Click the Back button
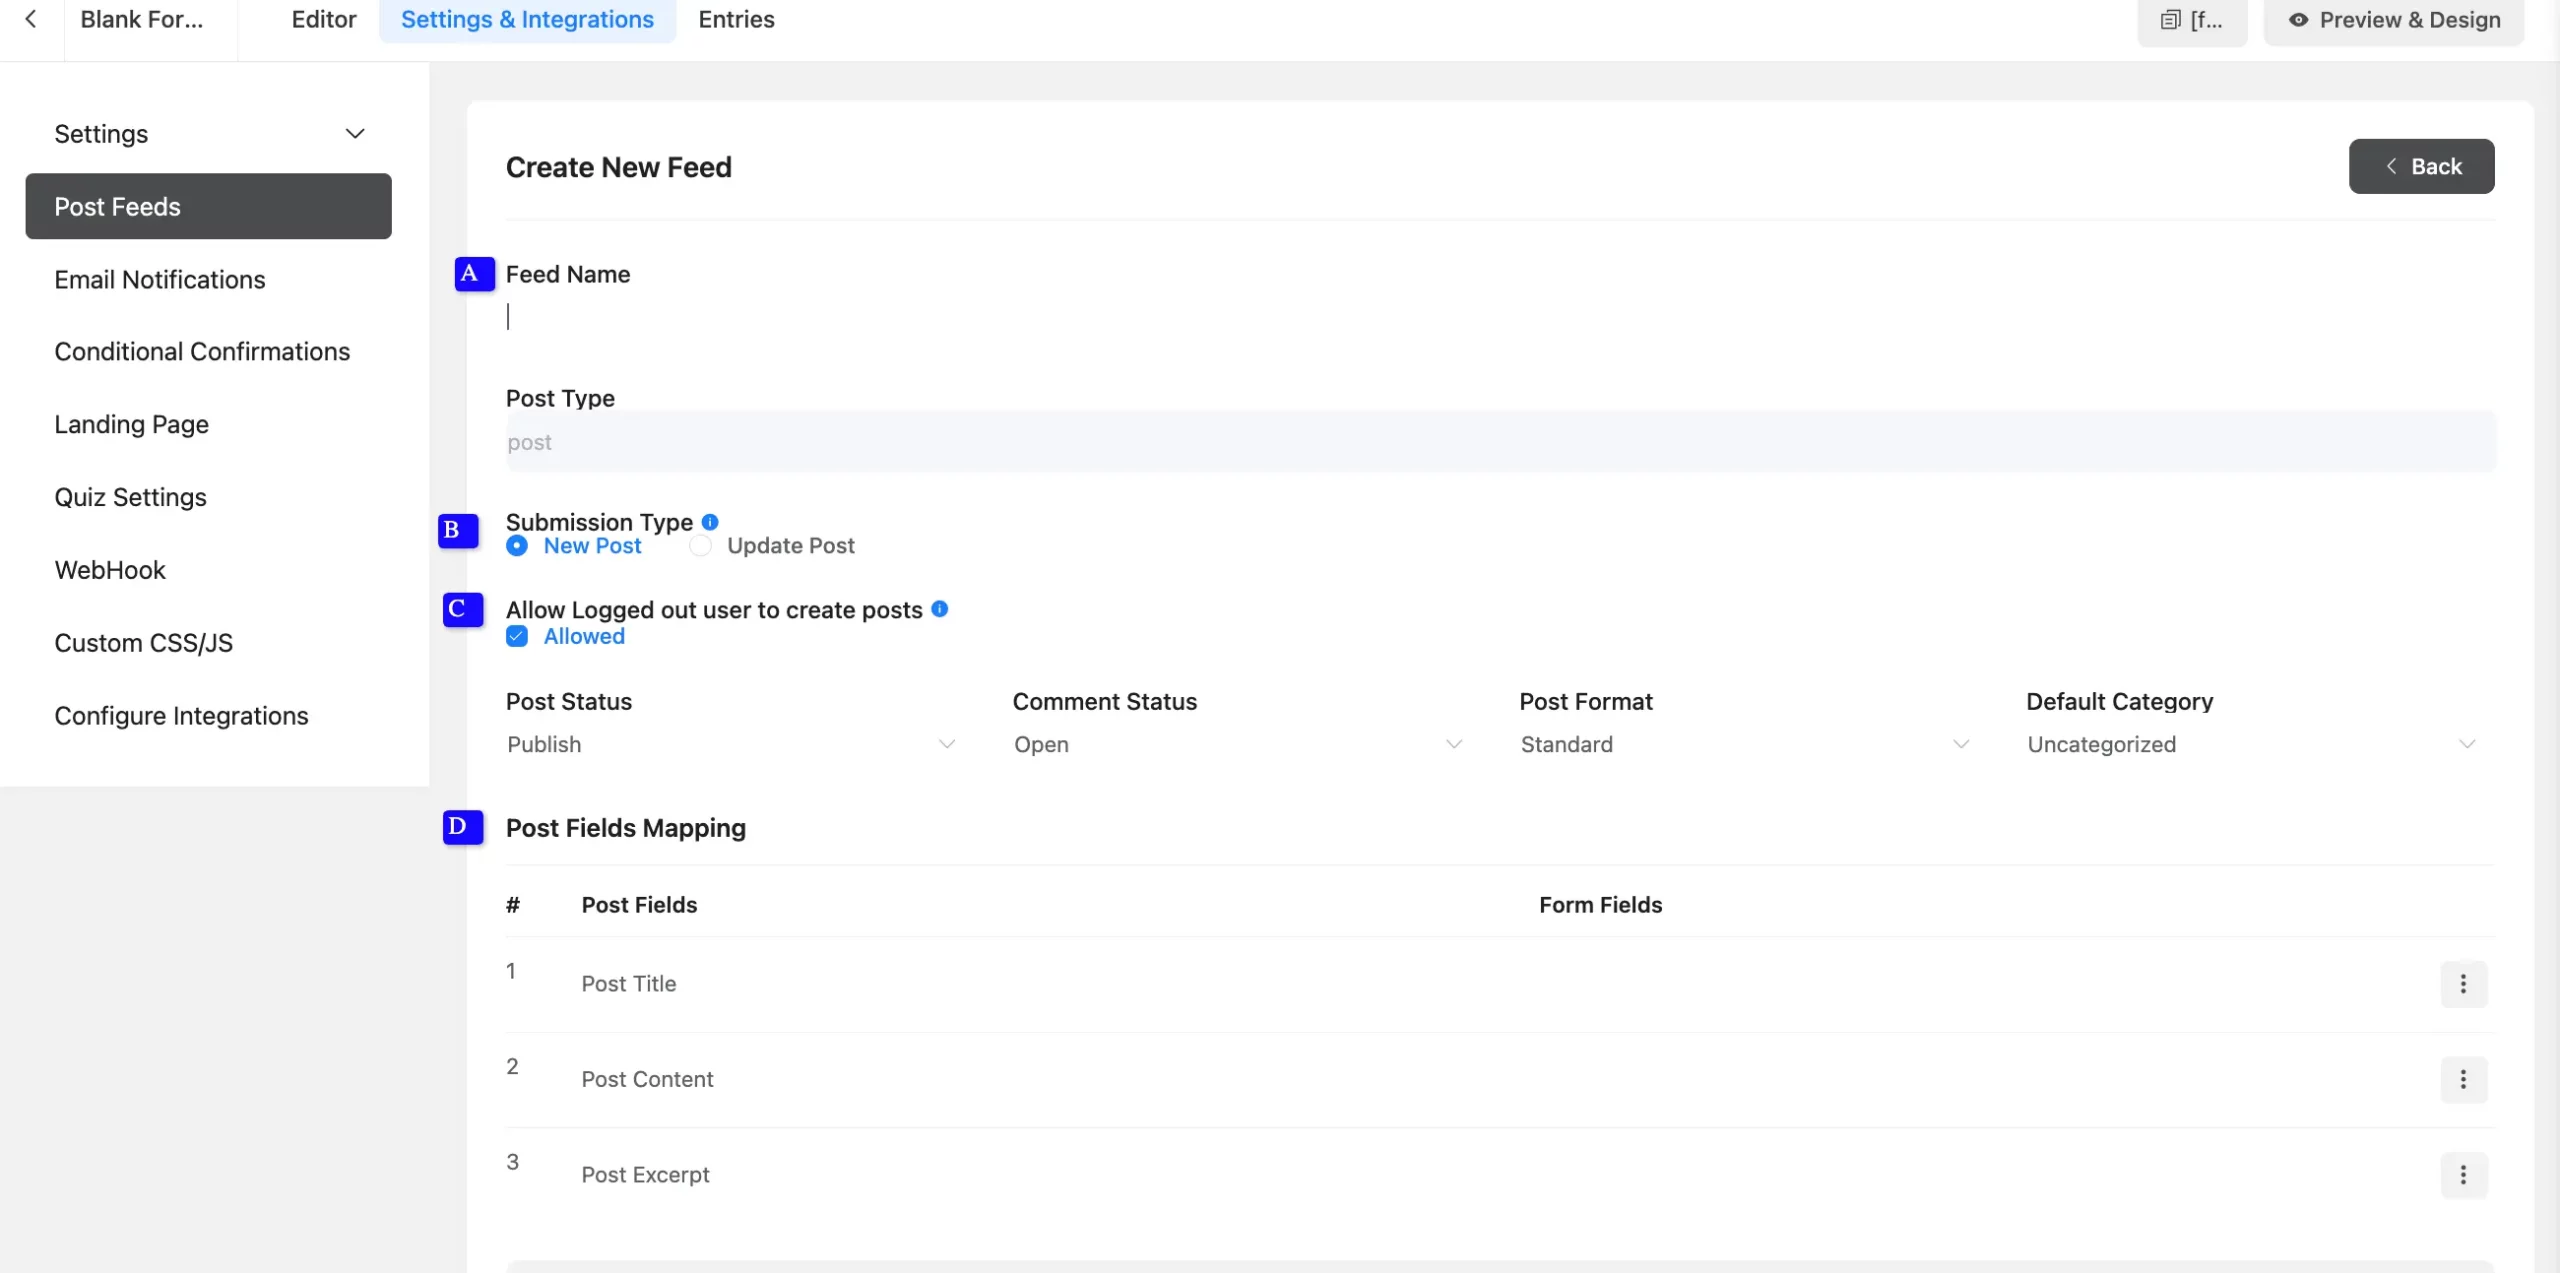This screenshot has width=2560, height=1273. point(2421,167)
